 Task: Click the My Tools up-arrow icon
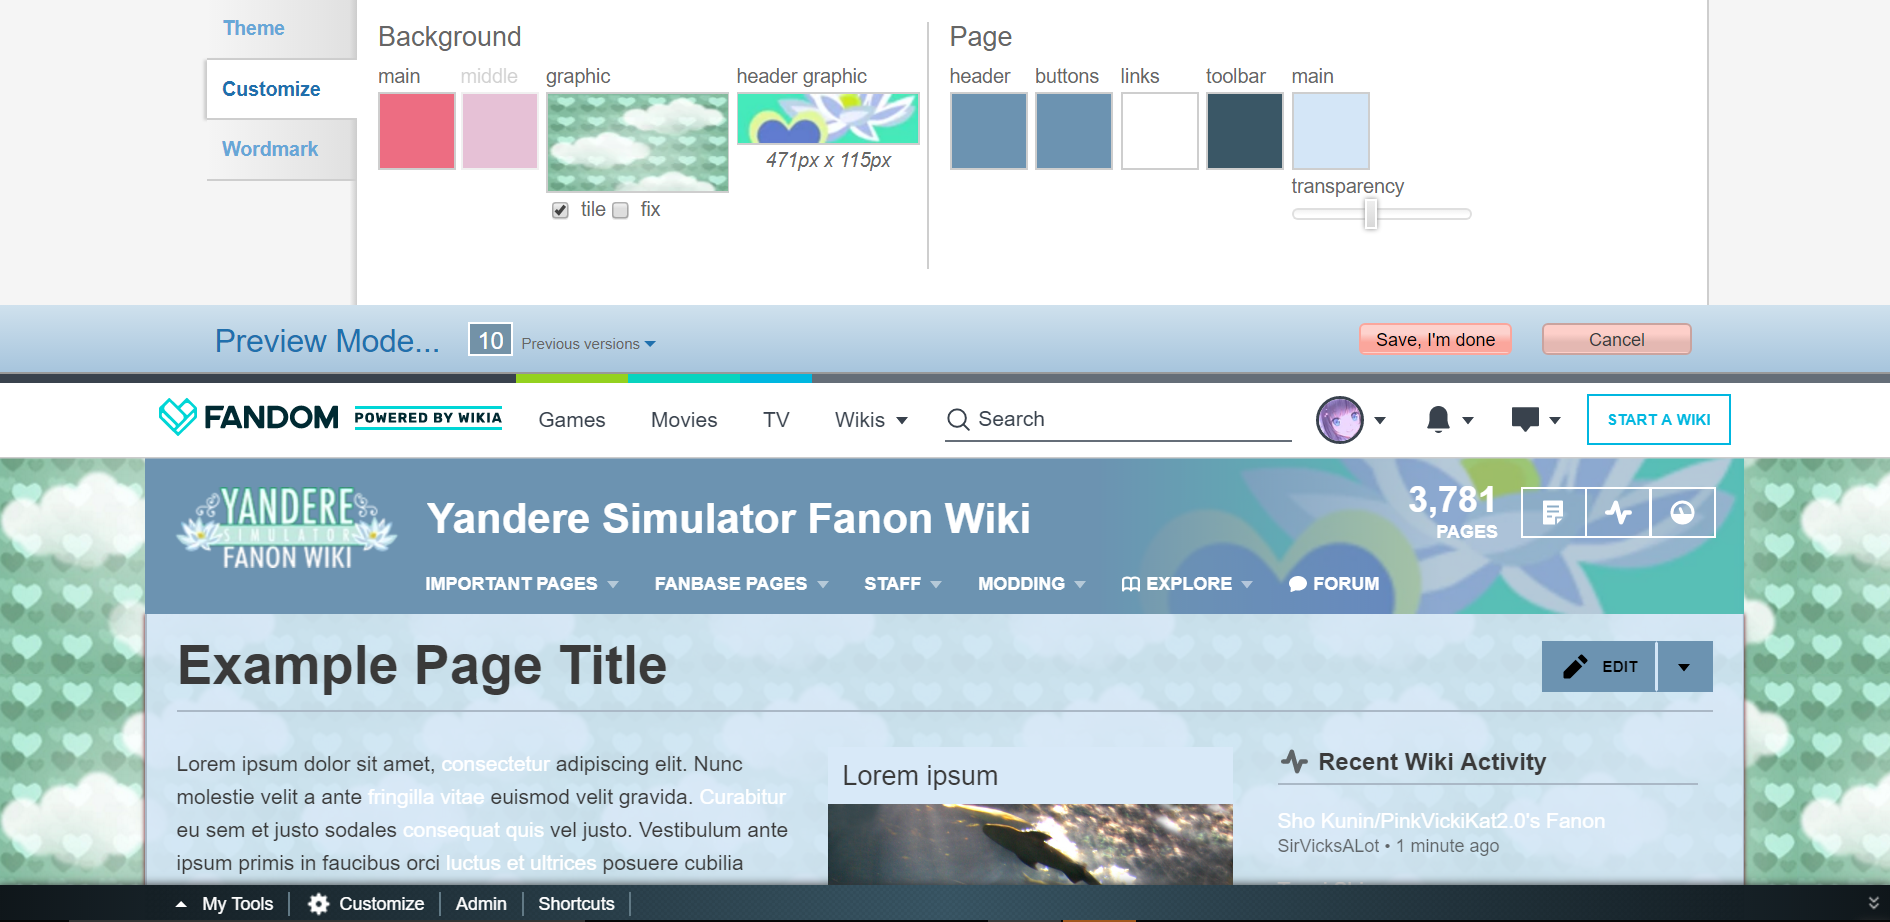click(x=181, y=904)
